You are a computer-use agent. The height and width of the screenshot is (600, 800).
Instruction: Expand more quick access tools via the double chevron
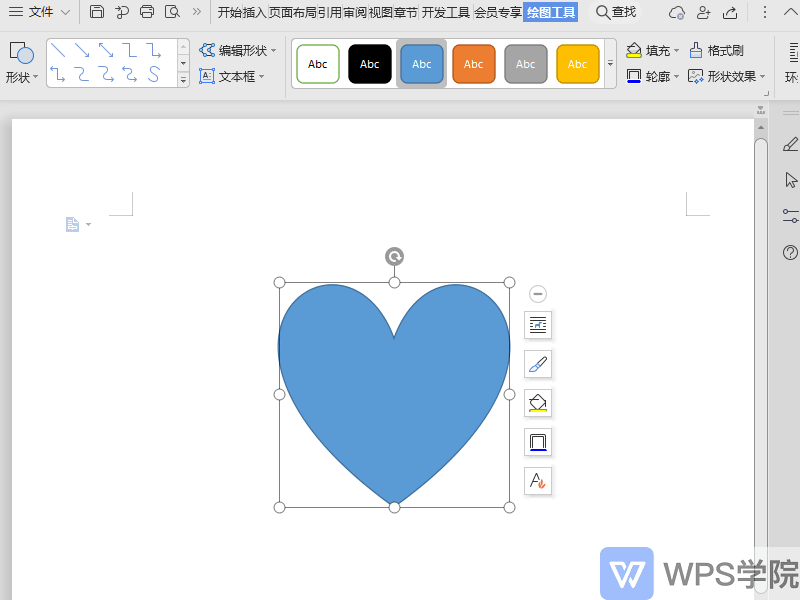click(x=196, y=12)
